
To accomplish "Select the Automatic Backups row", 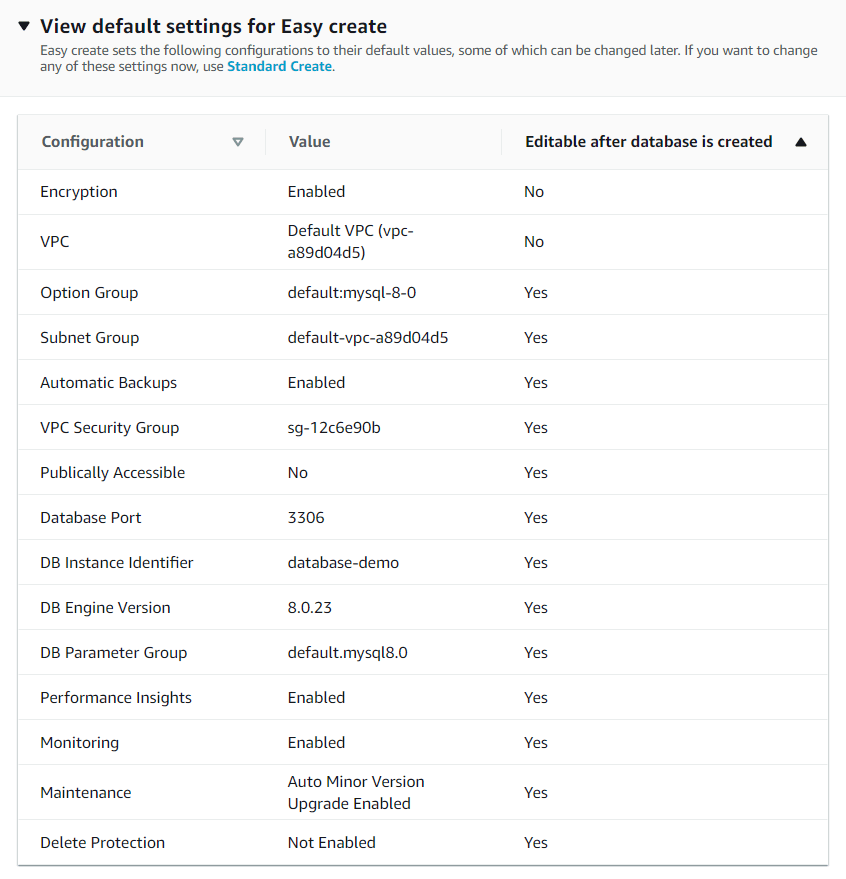I will pyautogui.click(x=108, y=383).
